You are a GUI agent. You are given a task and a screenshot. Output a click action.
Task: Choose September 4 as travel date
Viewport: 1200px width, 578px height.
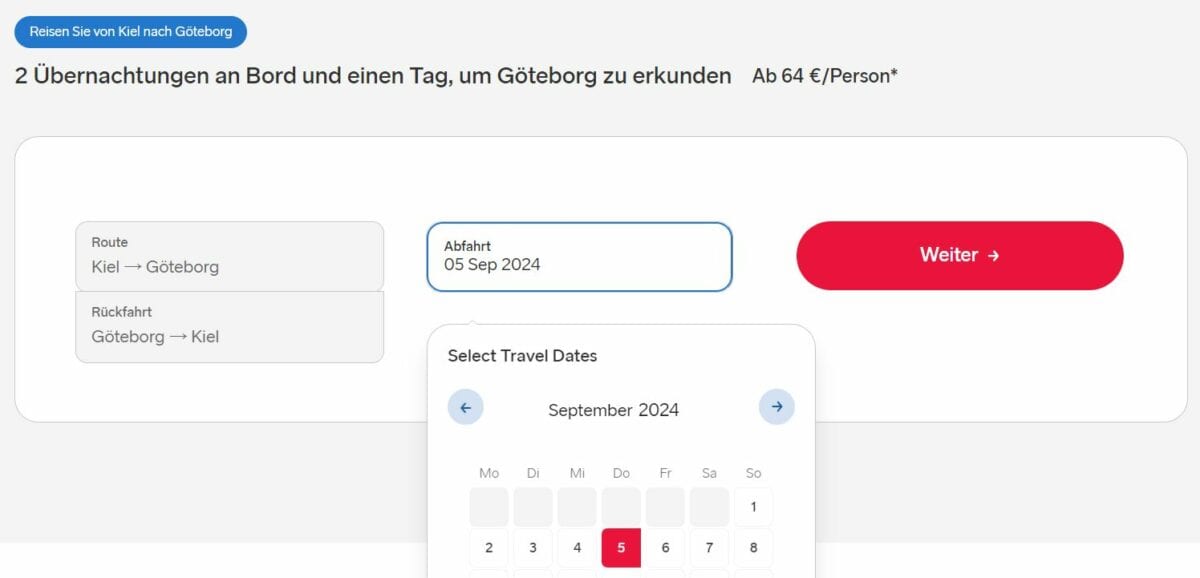click(x=577, y=547)
